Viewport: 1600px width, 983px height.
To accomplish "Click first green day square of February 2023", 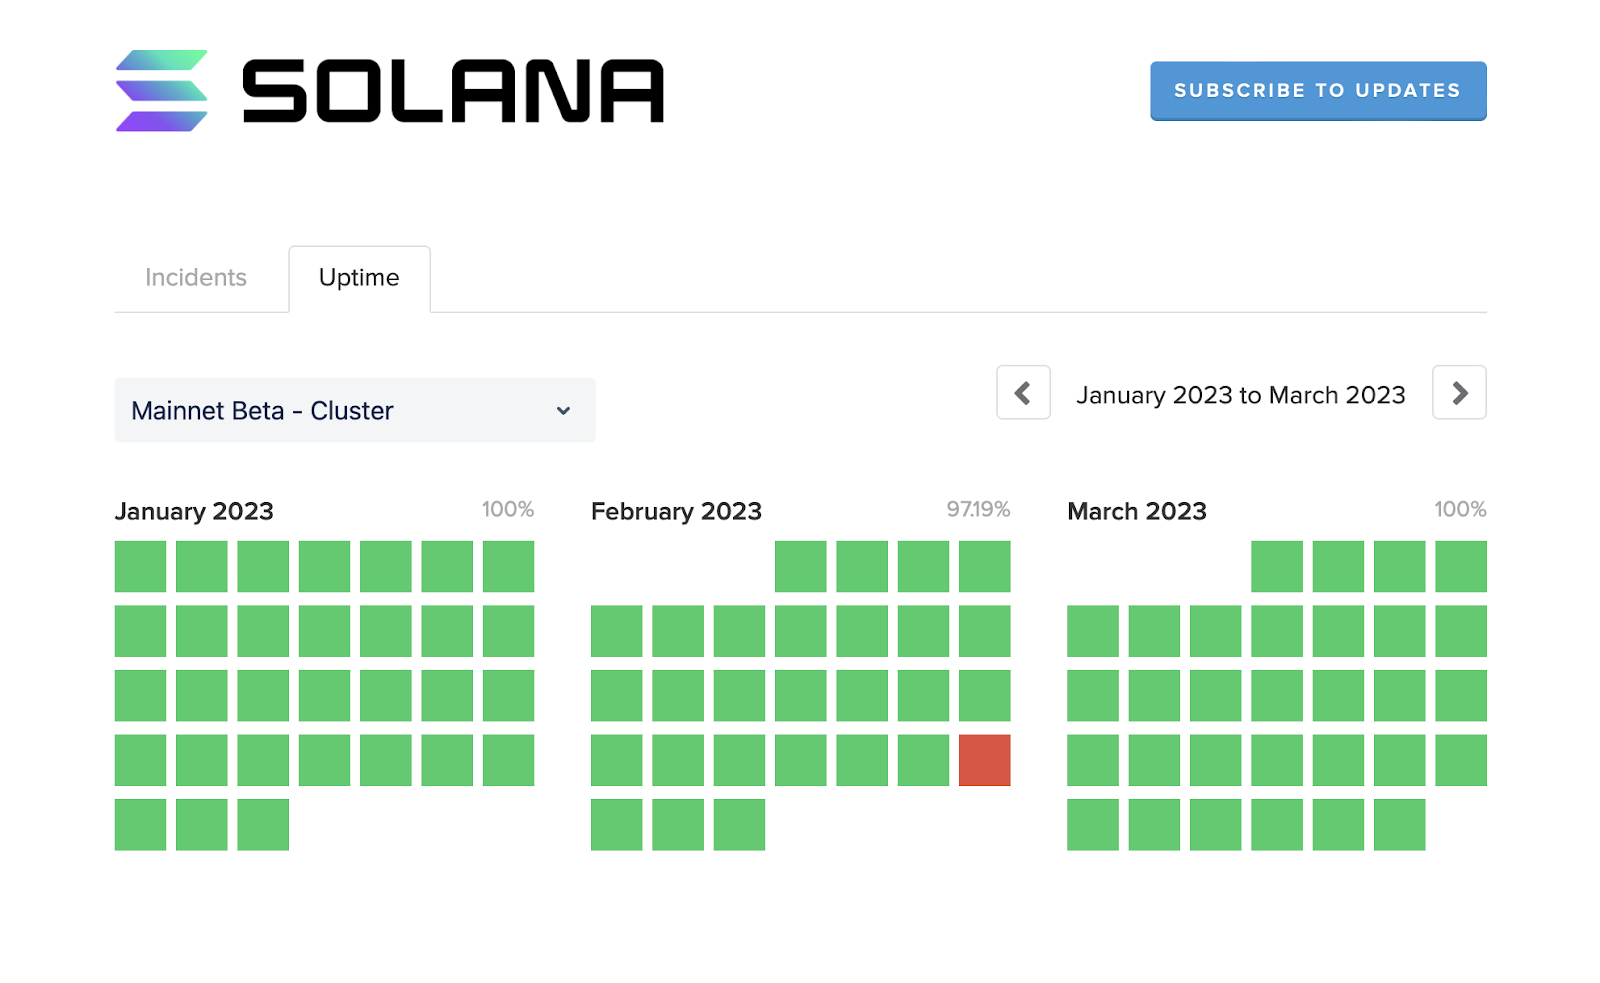I will pos(801,567).
